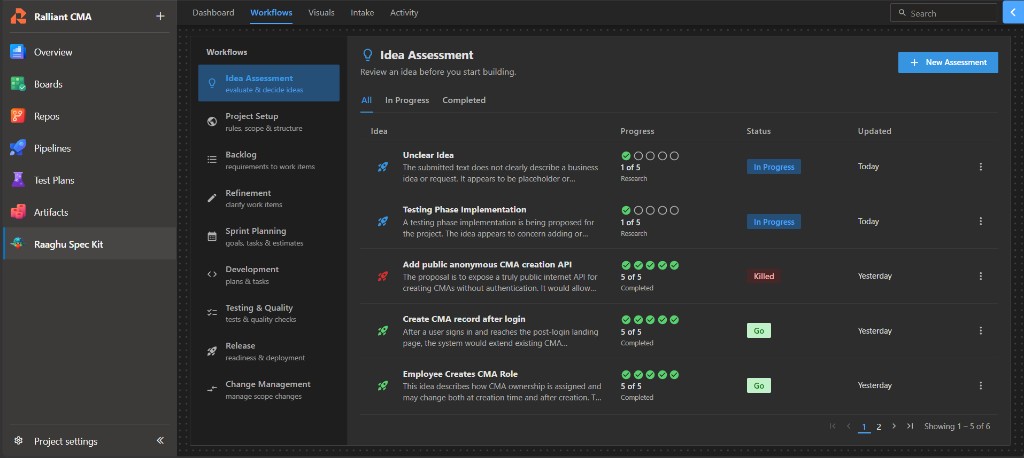The image size is (1024, 458).
Task: Open the Boards sidebar icon
Action: pyautogui.click(x=18, y=84)
